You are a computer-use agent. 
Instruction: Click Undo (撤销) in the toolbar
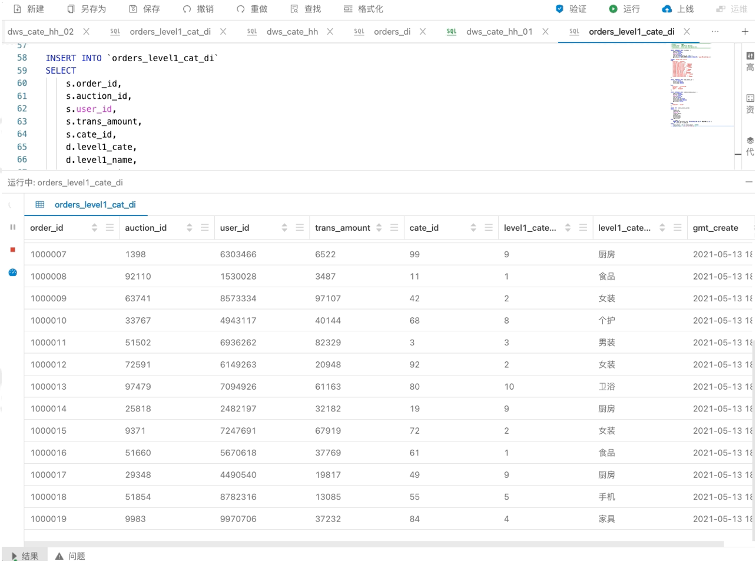(198, 9)
